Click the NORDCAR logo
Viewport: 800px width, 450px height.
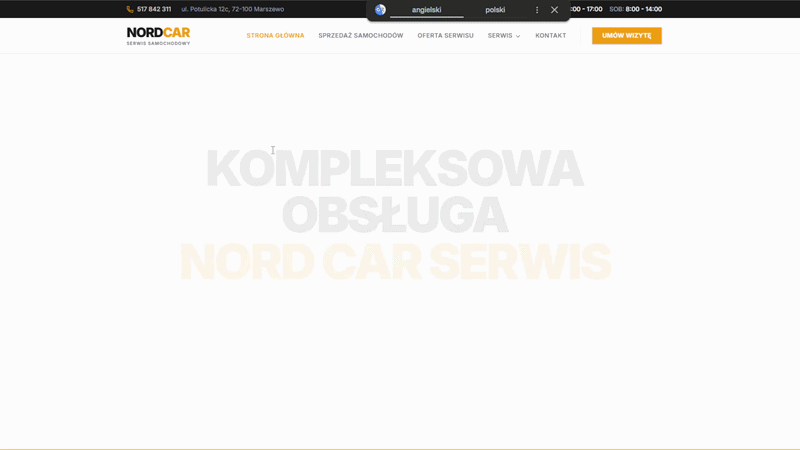pyautogui.click(x=158, y=36)
